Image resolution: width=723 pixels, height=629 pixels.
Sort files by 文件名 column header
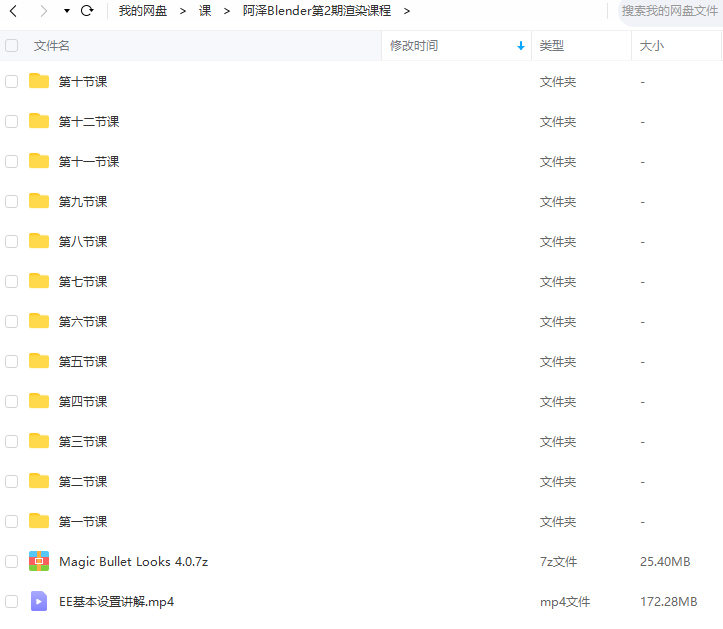point(52,46)
